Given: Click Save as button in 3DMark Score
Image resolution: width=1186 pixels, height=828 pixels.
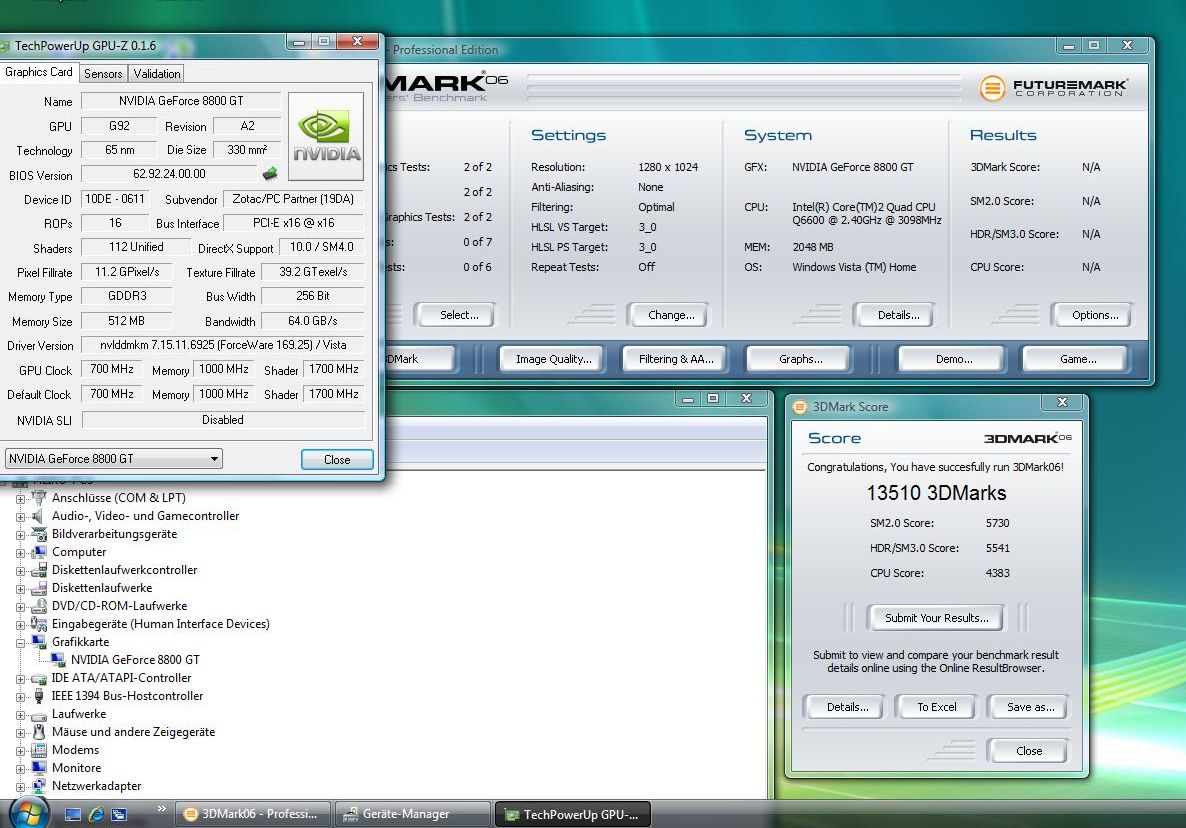Looking at the screenshot, I should coord(1030,707).
